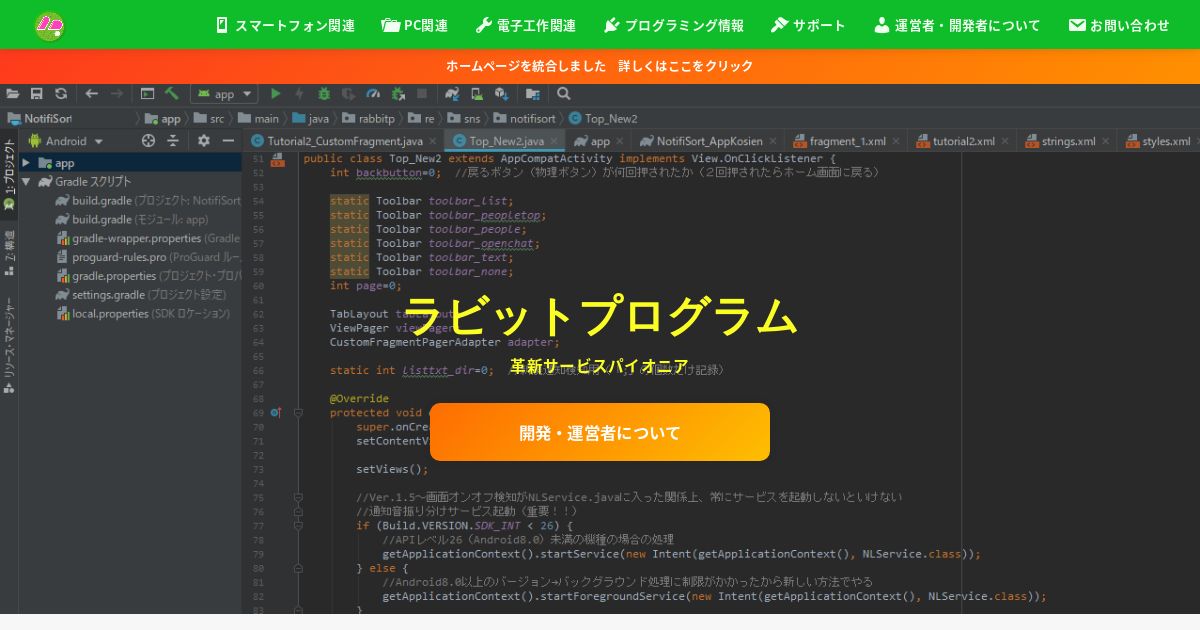Click the Forward navigation arrow
Image resolution: width=1200 pixels, height=630 pixels.
pyautogui.click(x=117, y=94)
